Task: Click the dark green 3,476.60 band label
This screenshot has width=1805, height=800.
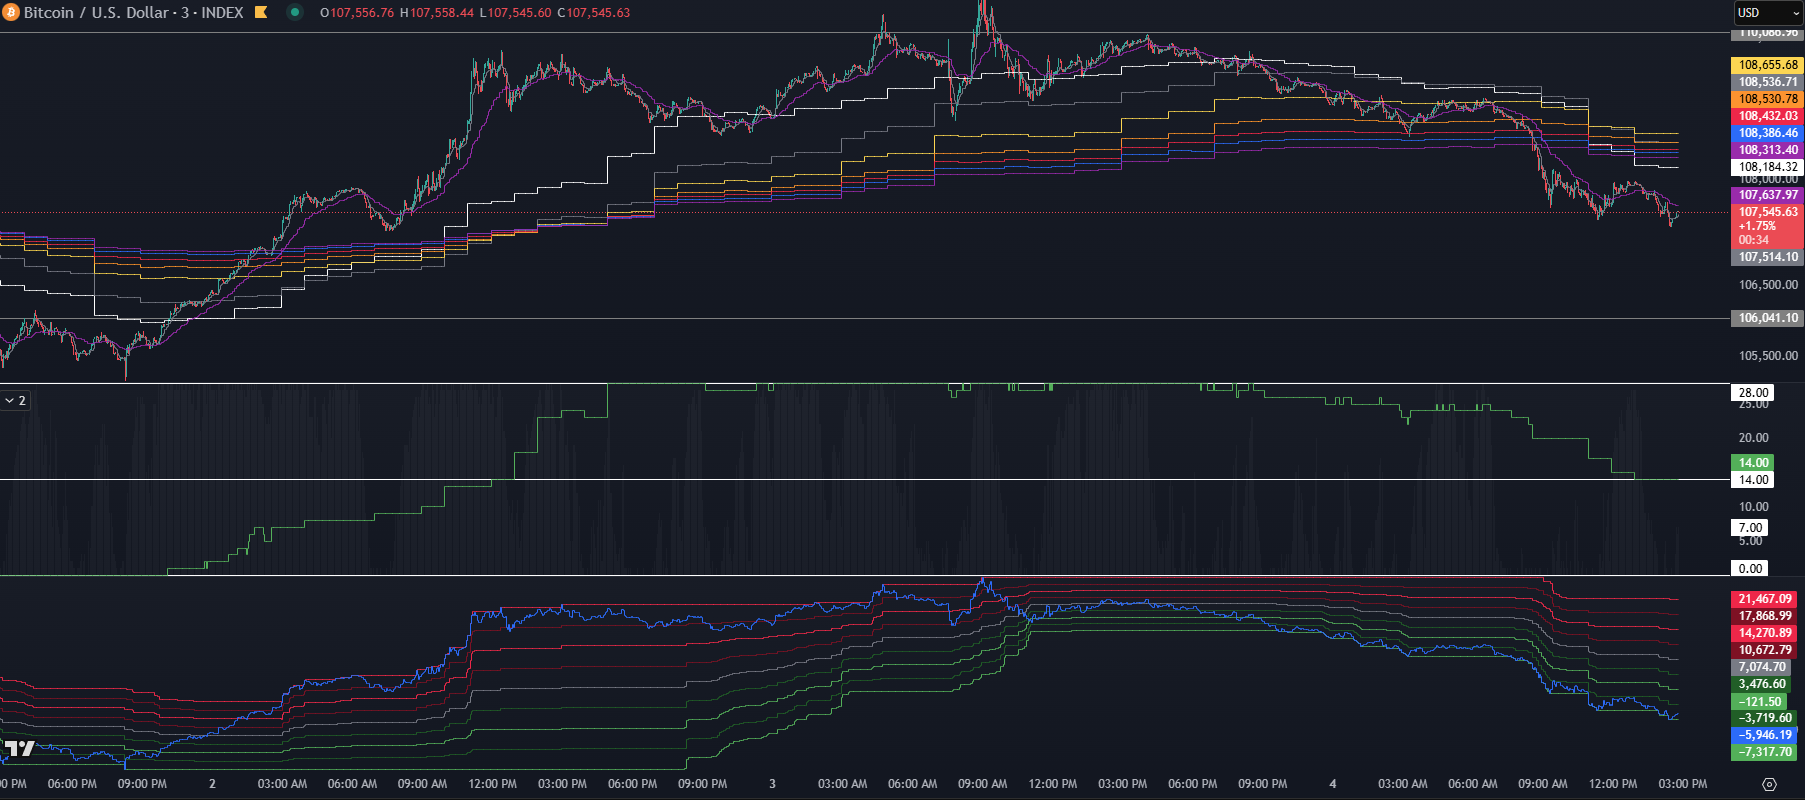Action: [1762, 684]
